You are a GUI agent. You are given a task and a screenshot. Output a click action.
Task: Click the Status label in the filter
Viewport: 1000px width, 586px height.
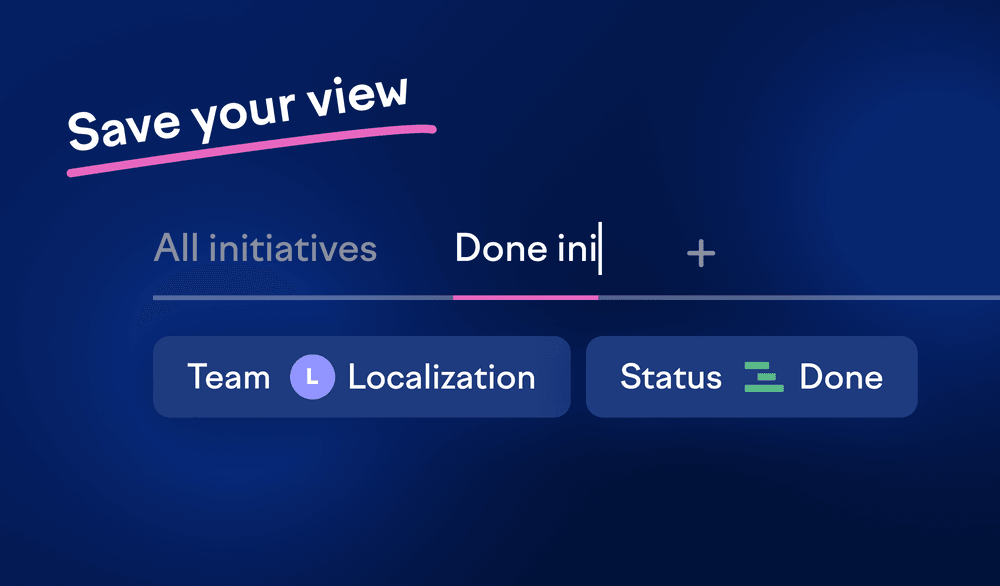point(670,377)
